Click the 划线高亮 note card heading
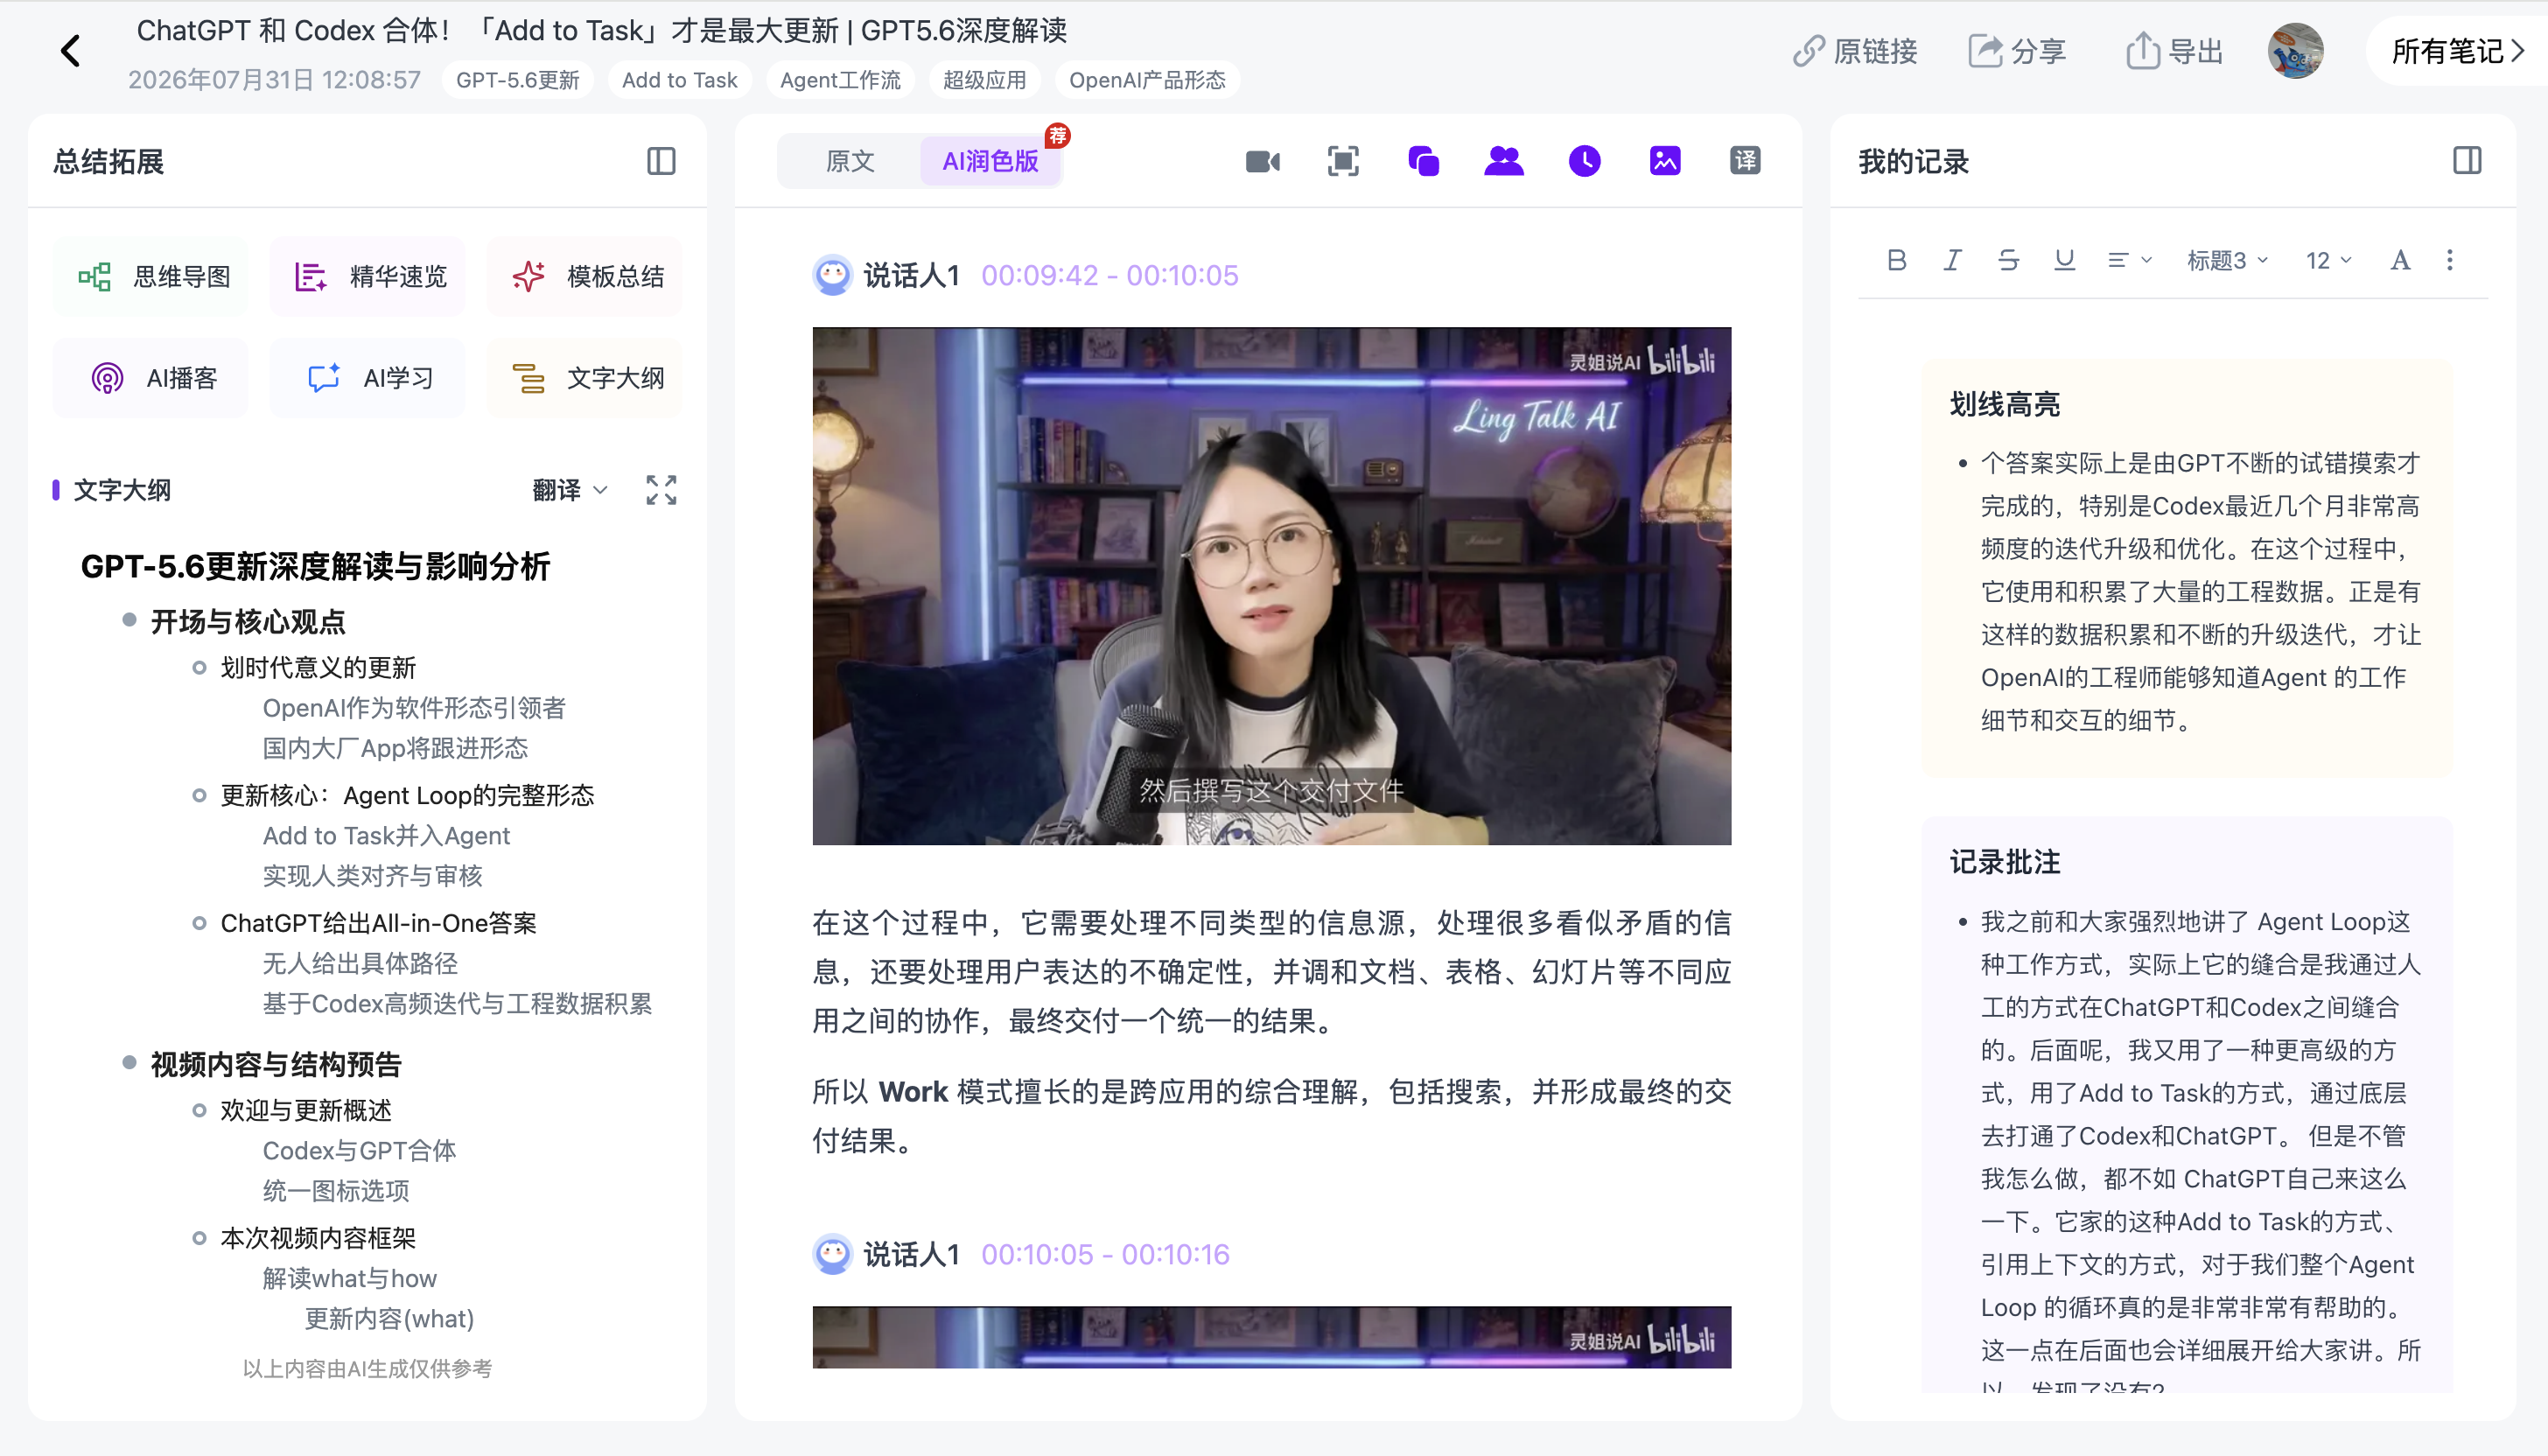The height and width of the screenshot is (1456, 2548). tap(2005, 404)
